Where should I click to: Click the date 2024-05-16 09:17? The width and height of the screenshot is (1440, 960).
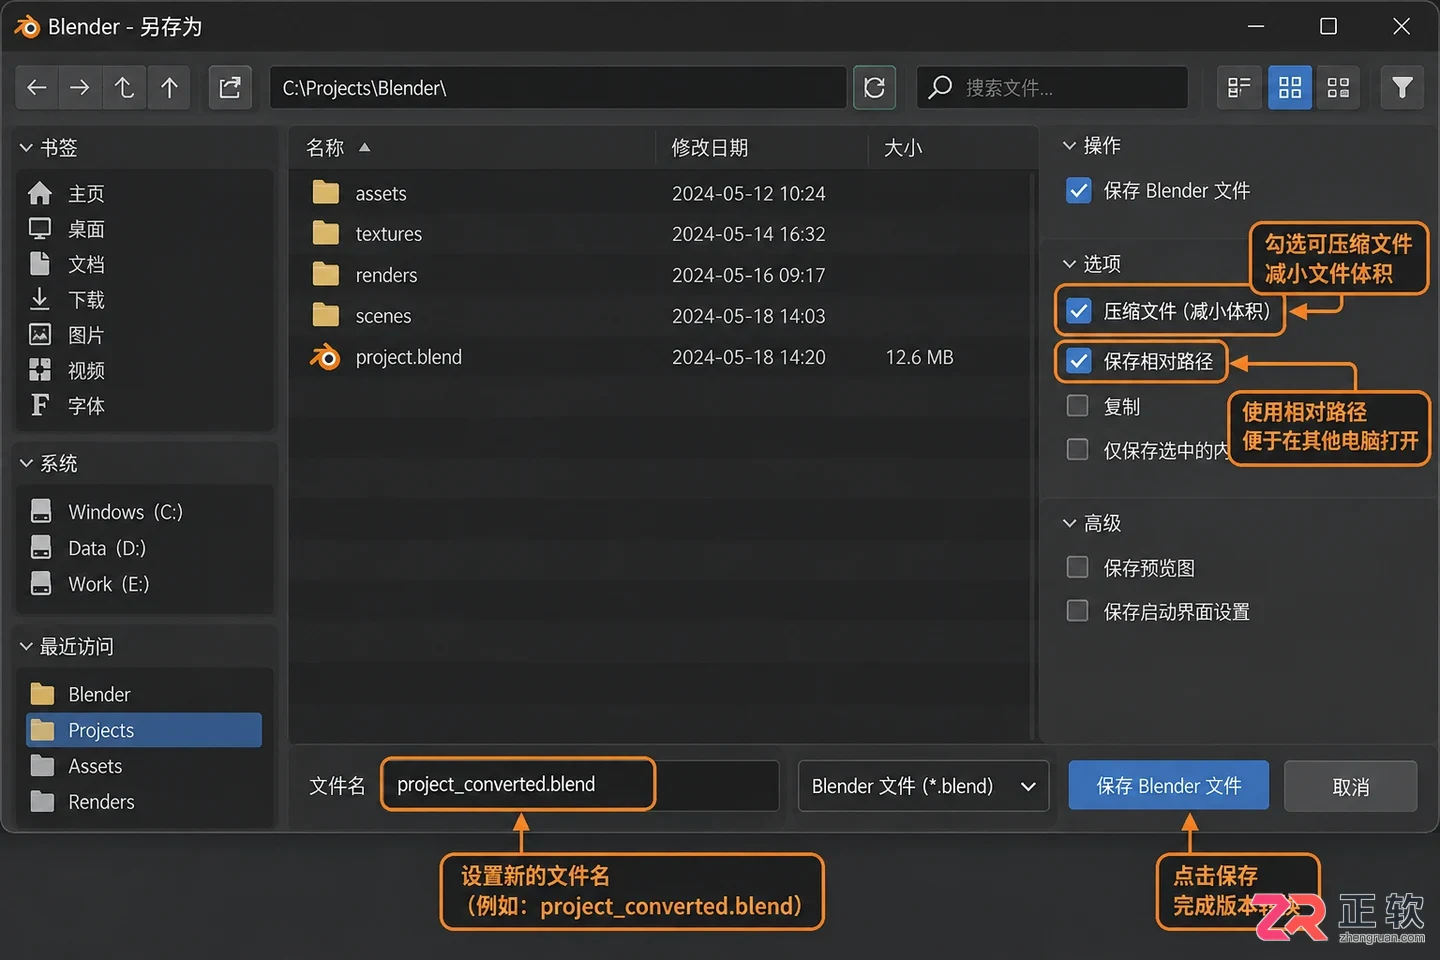pos(749,275)
